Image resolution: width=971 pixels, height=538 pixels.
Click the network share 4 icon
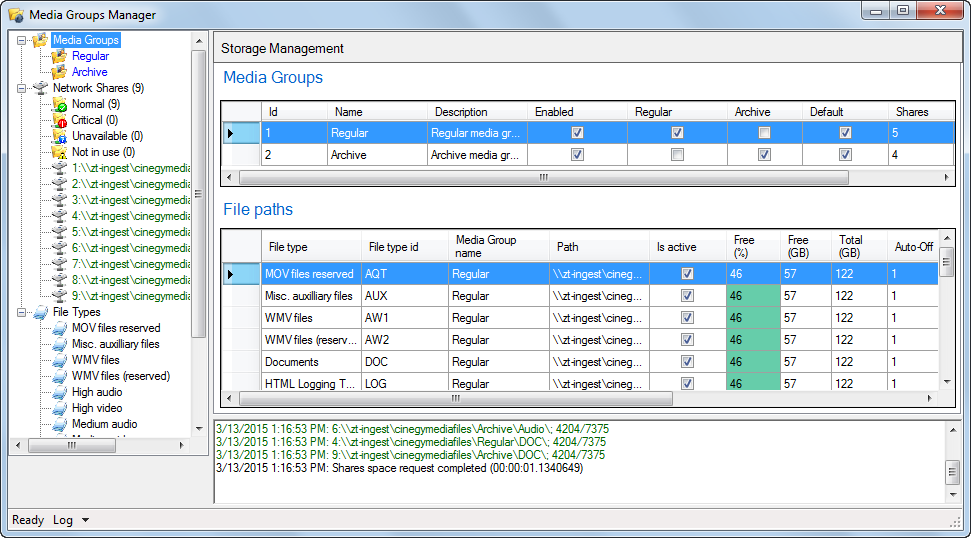pyautogui.click(x=59, y=216)
